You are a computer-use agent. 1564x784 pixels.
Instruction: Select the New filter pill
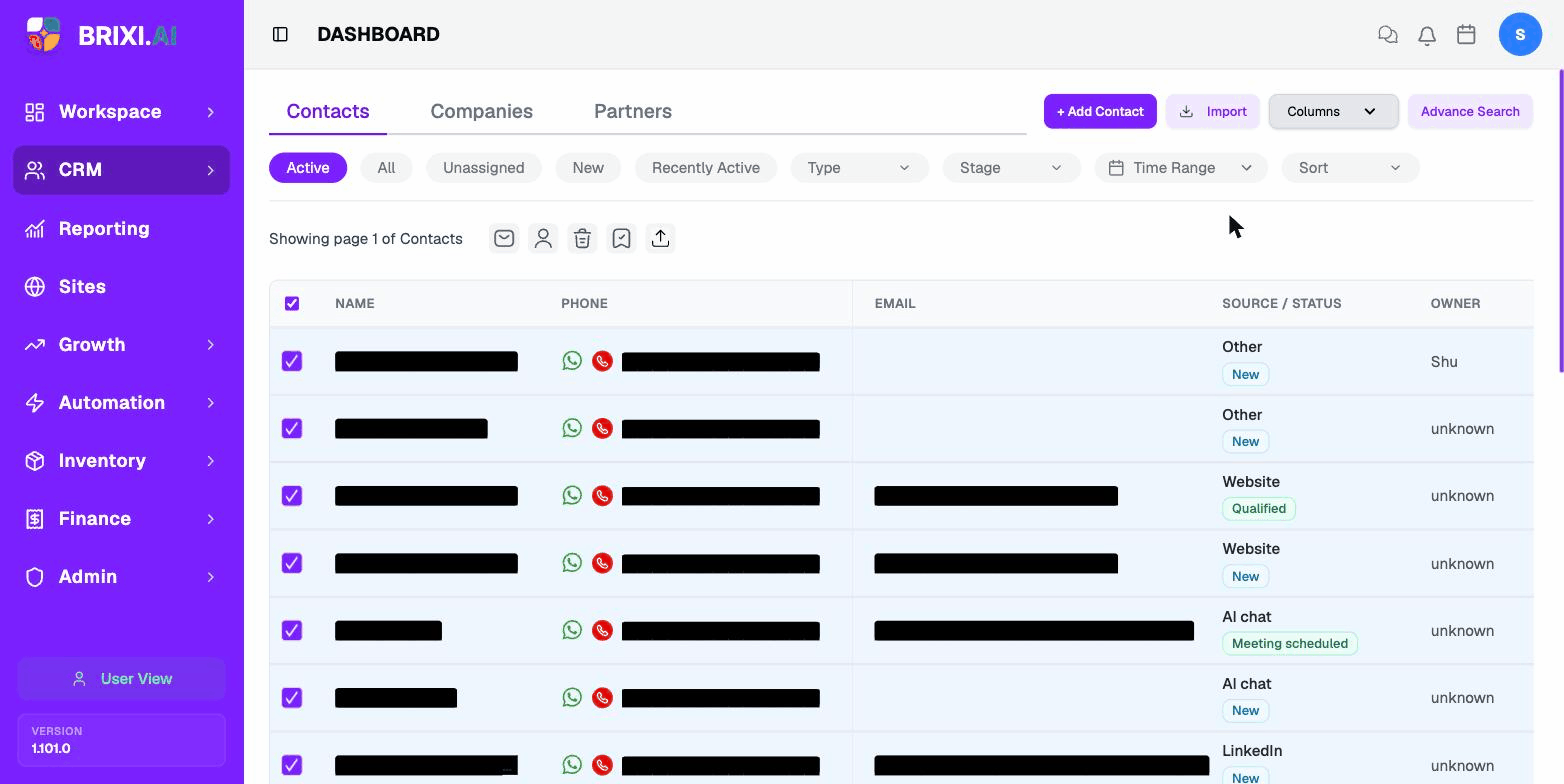click(588, 167)
